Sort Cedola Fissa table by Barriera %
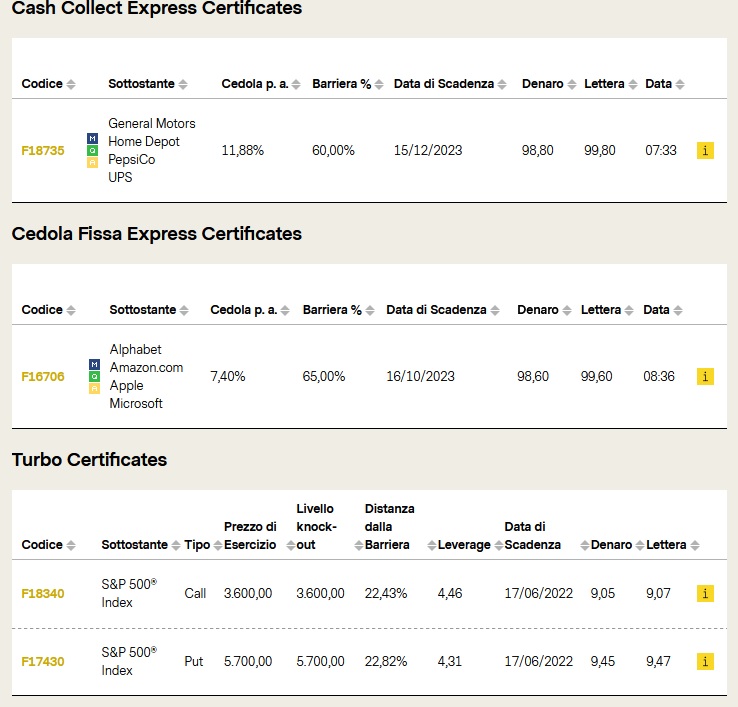Image resolution: width=738 pixels, height=707 pixels. pos(370,310)
